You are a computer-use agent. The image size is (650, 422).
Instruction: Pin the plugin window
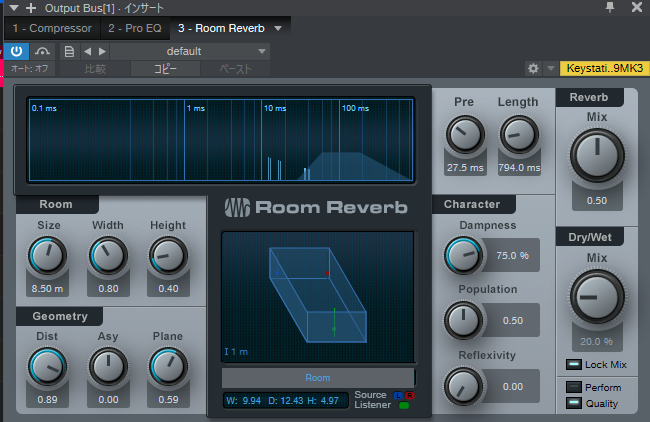point(610,7)
